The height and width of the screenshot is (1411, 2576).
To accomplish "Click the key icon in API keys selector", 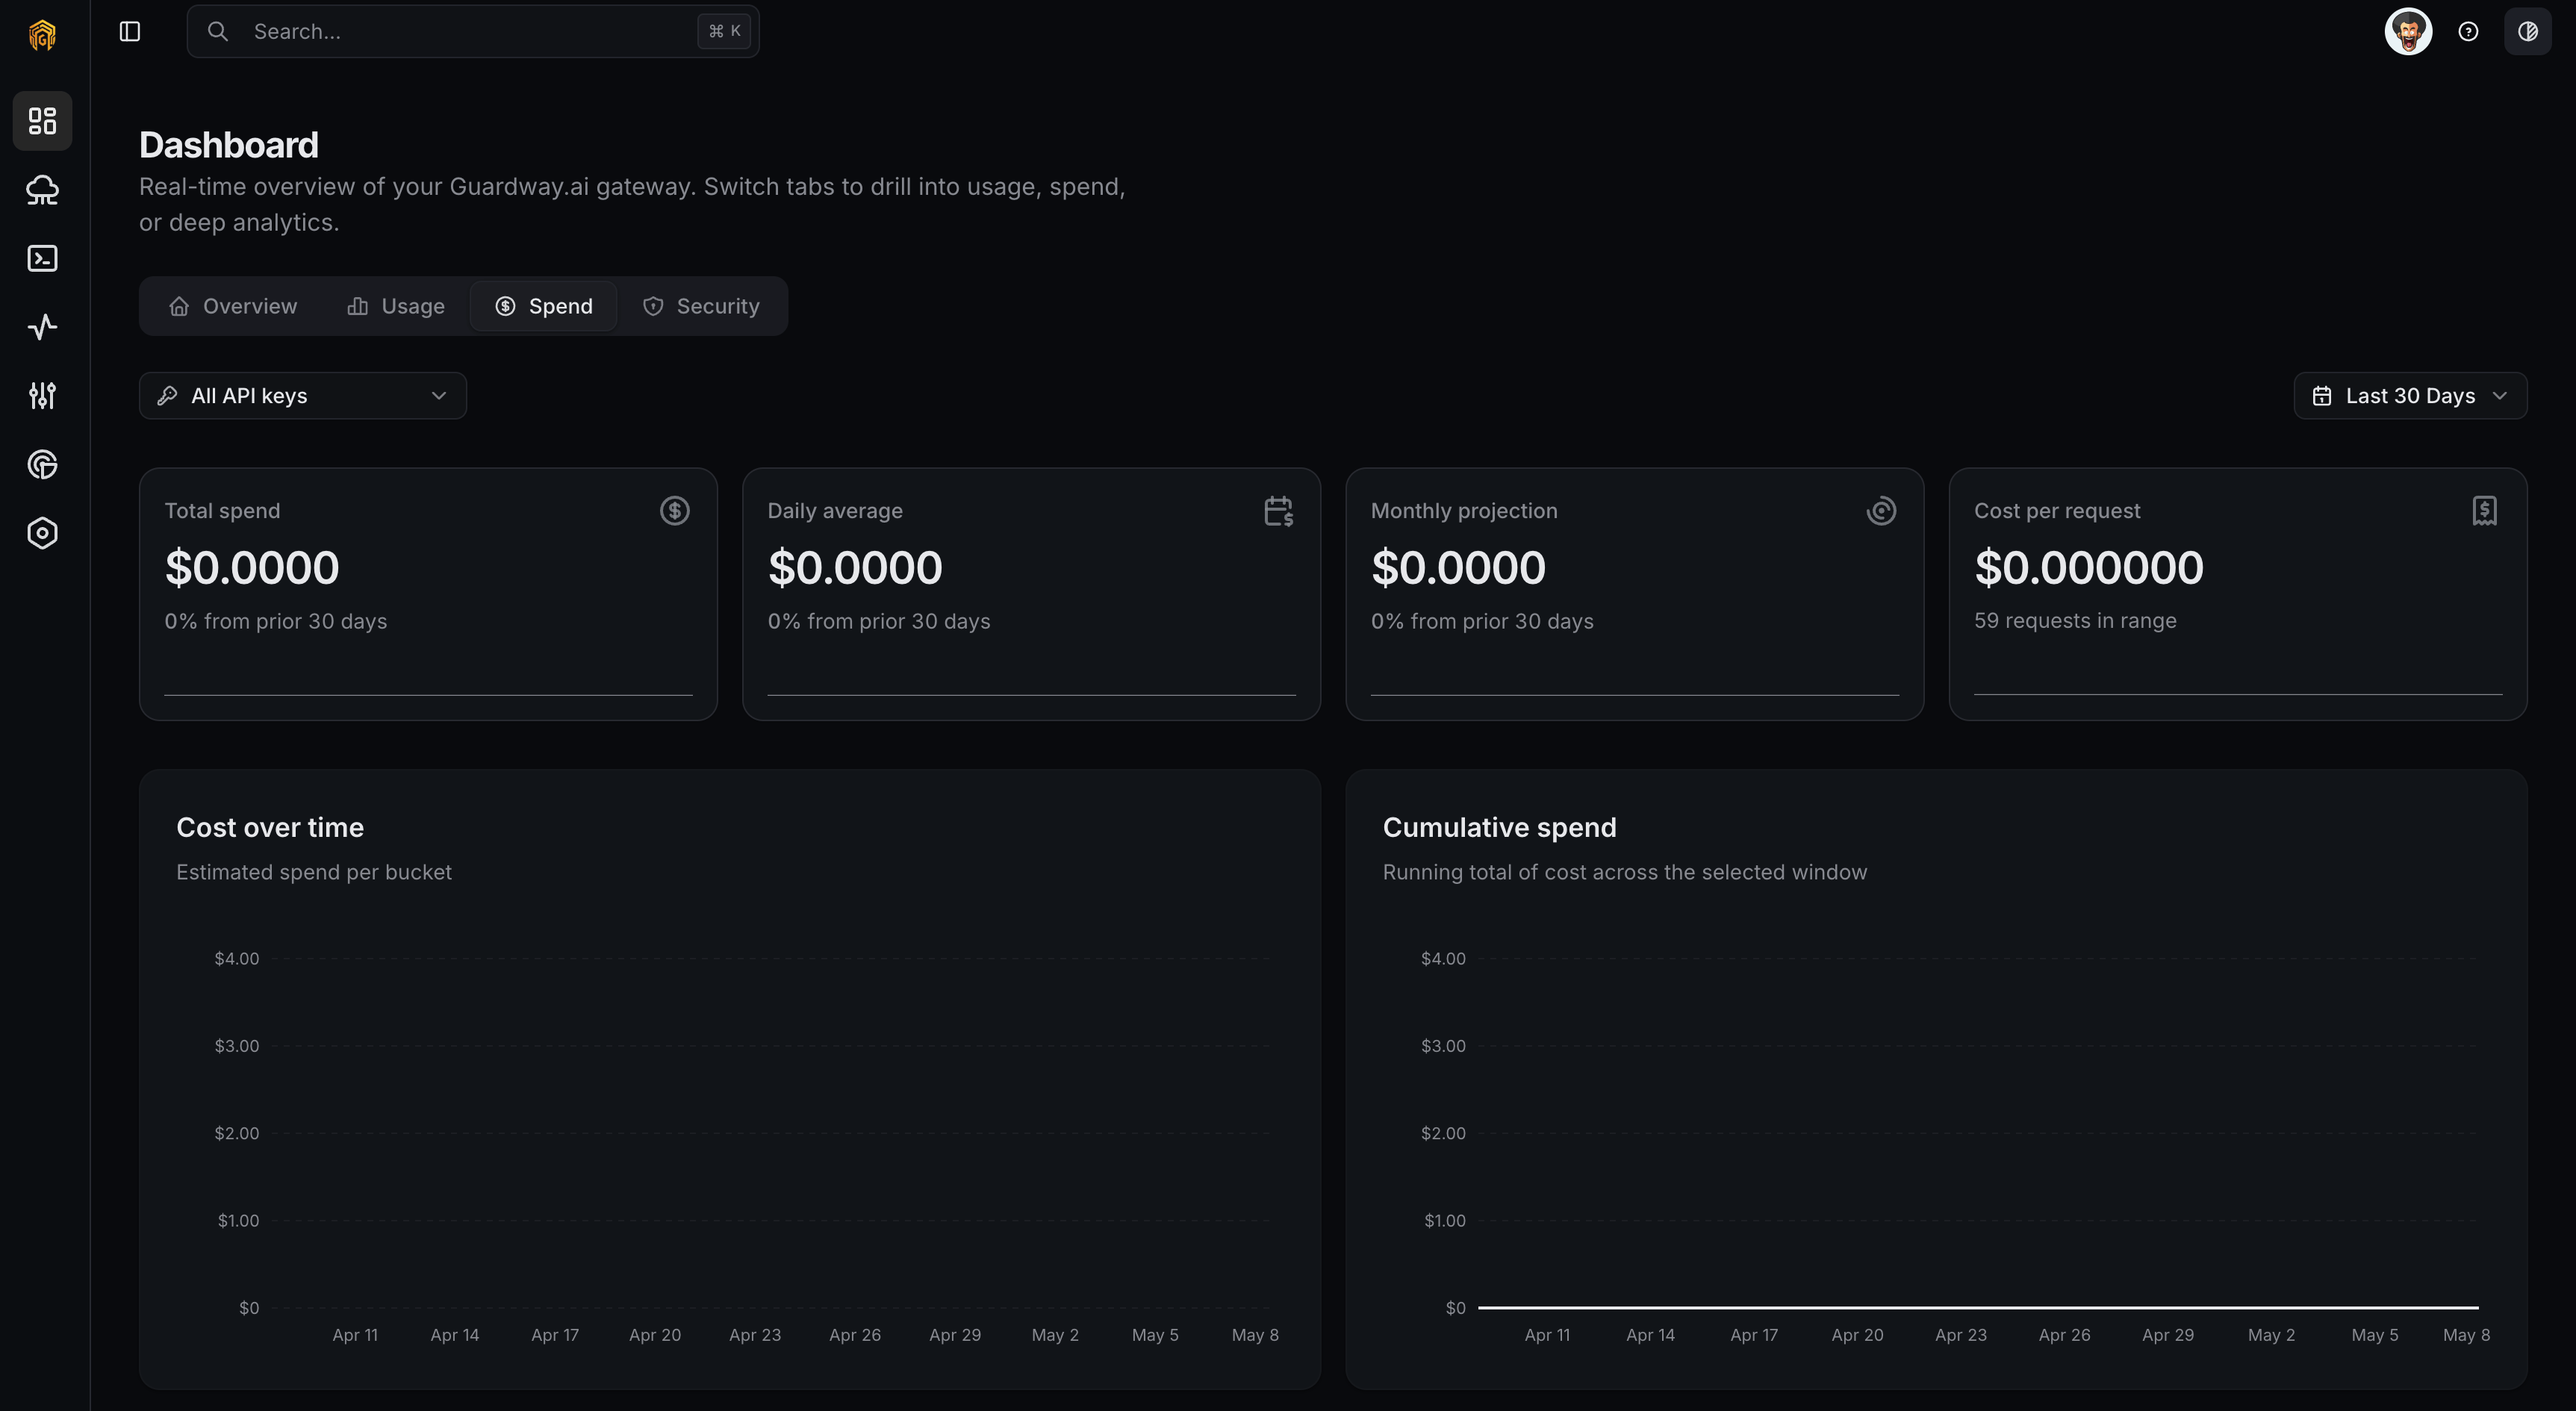I will coord(167,396).
